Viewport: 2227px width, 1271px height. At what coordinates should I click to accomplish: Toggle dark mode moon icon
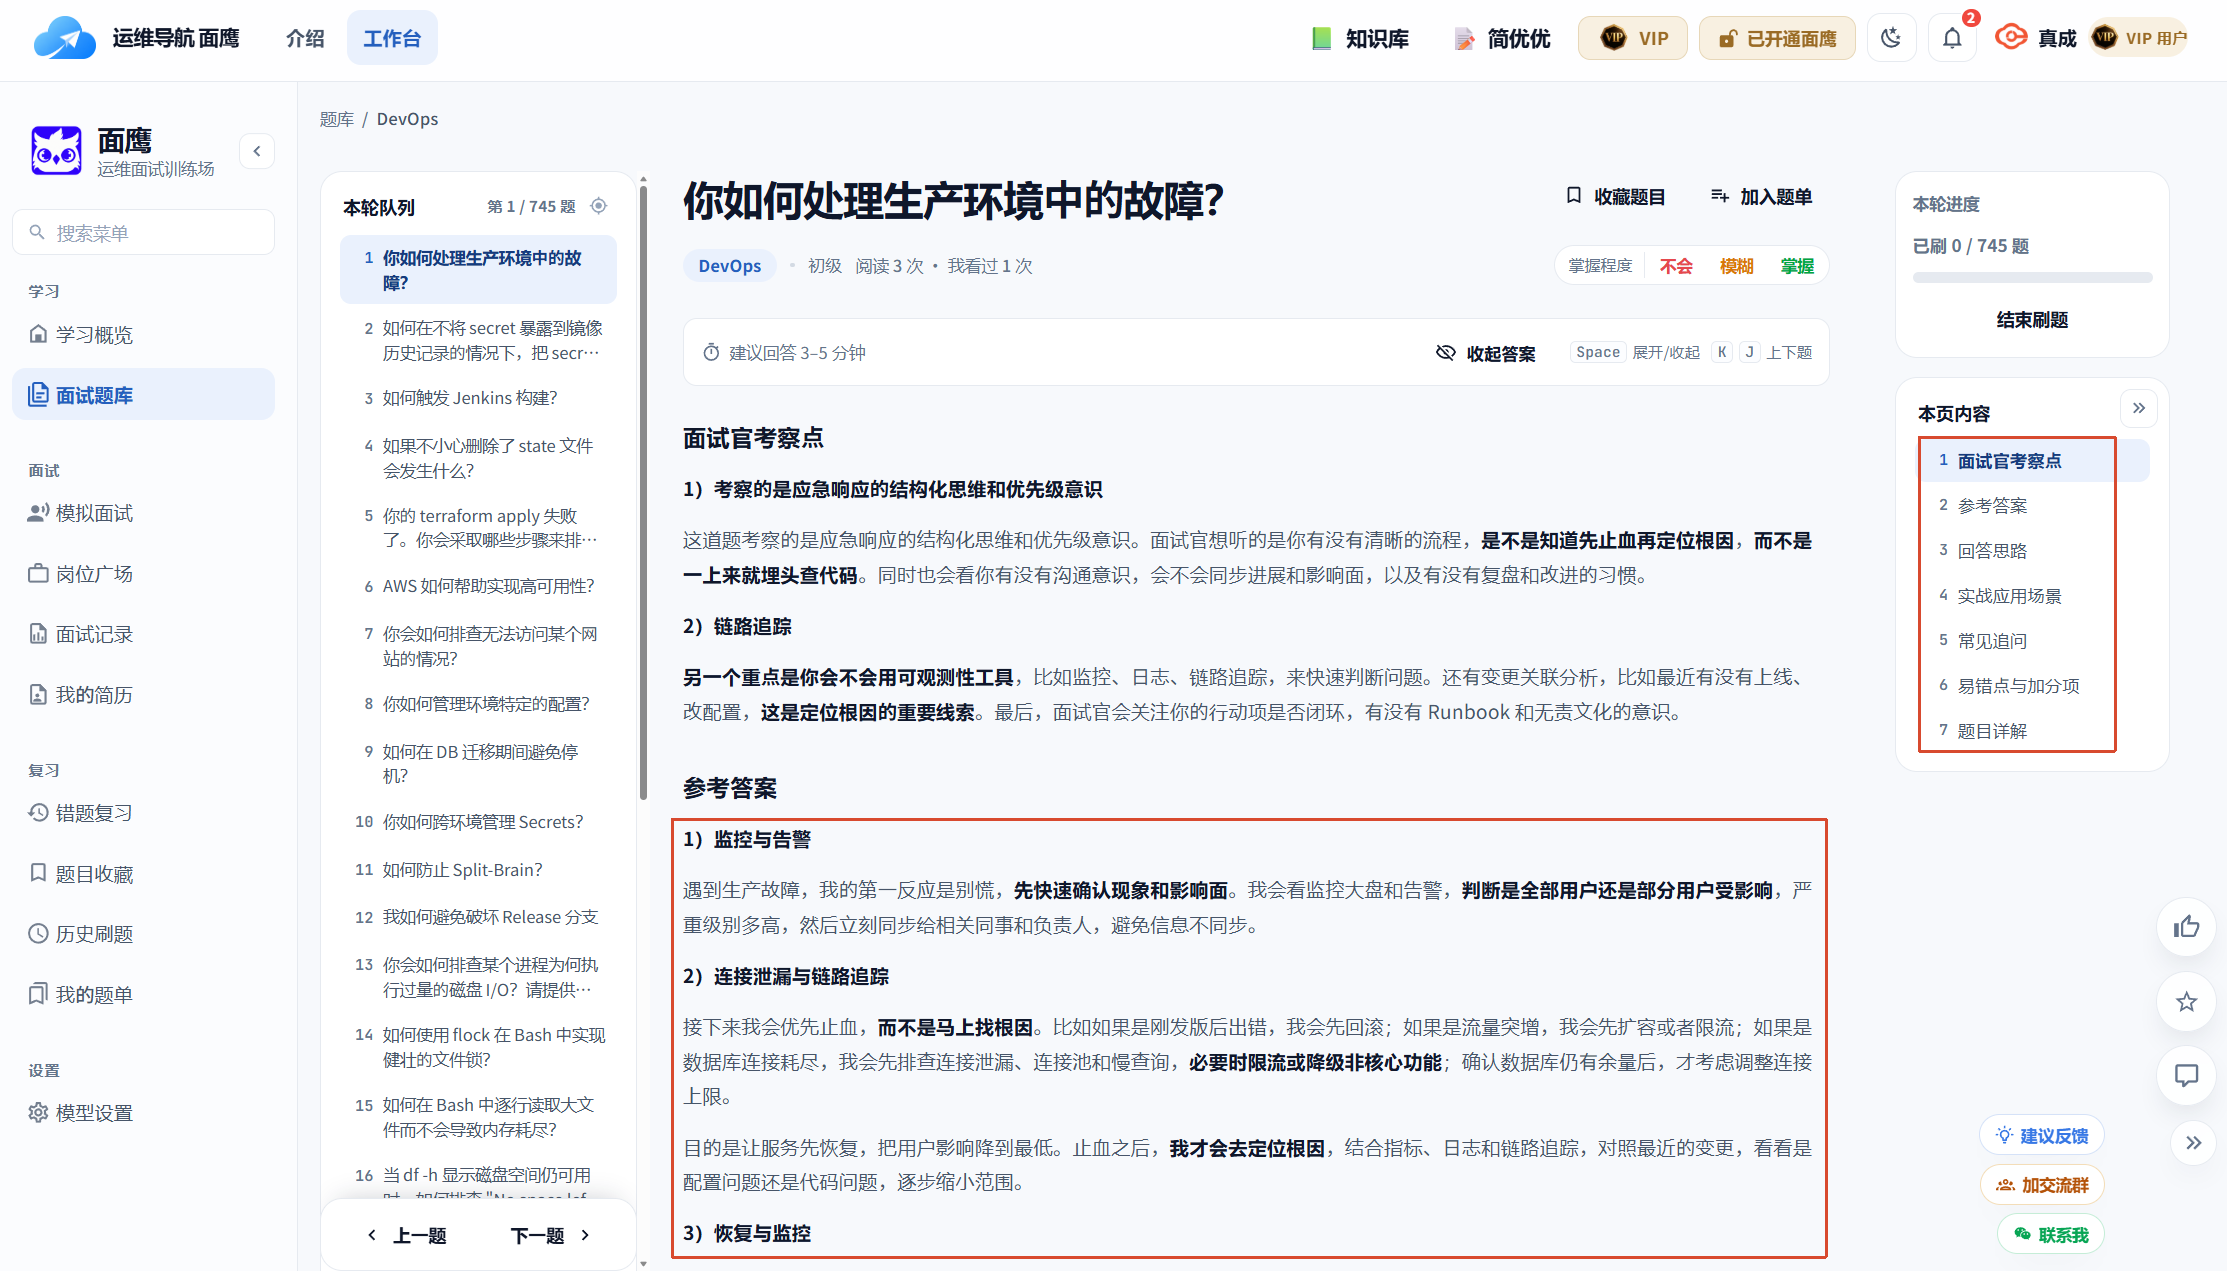[x=1890, y=38]
